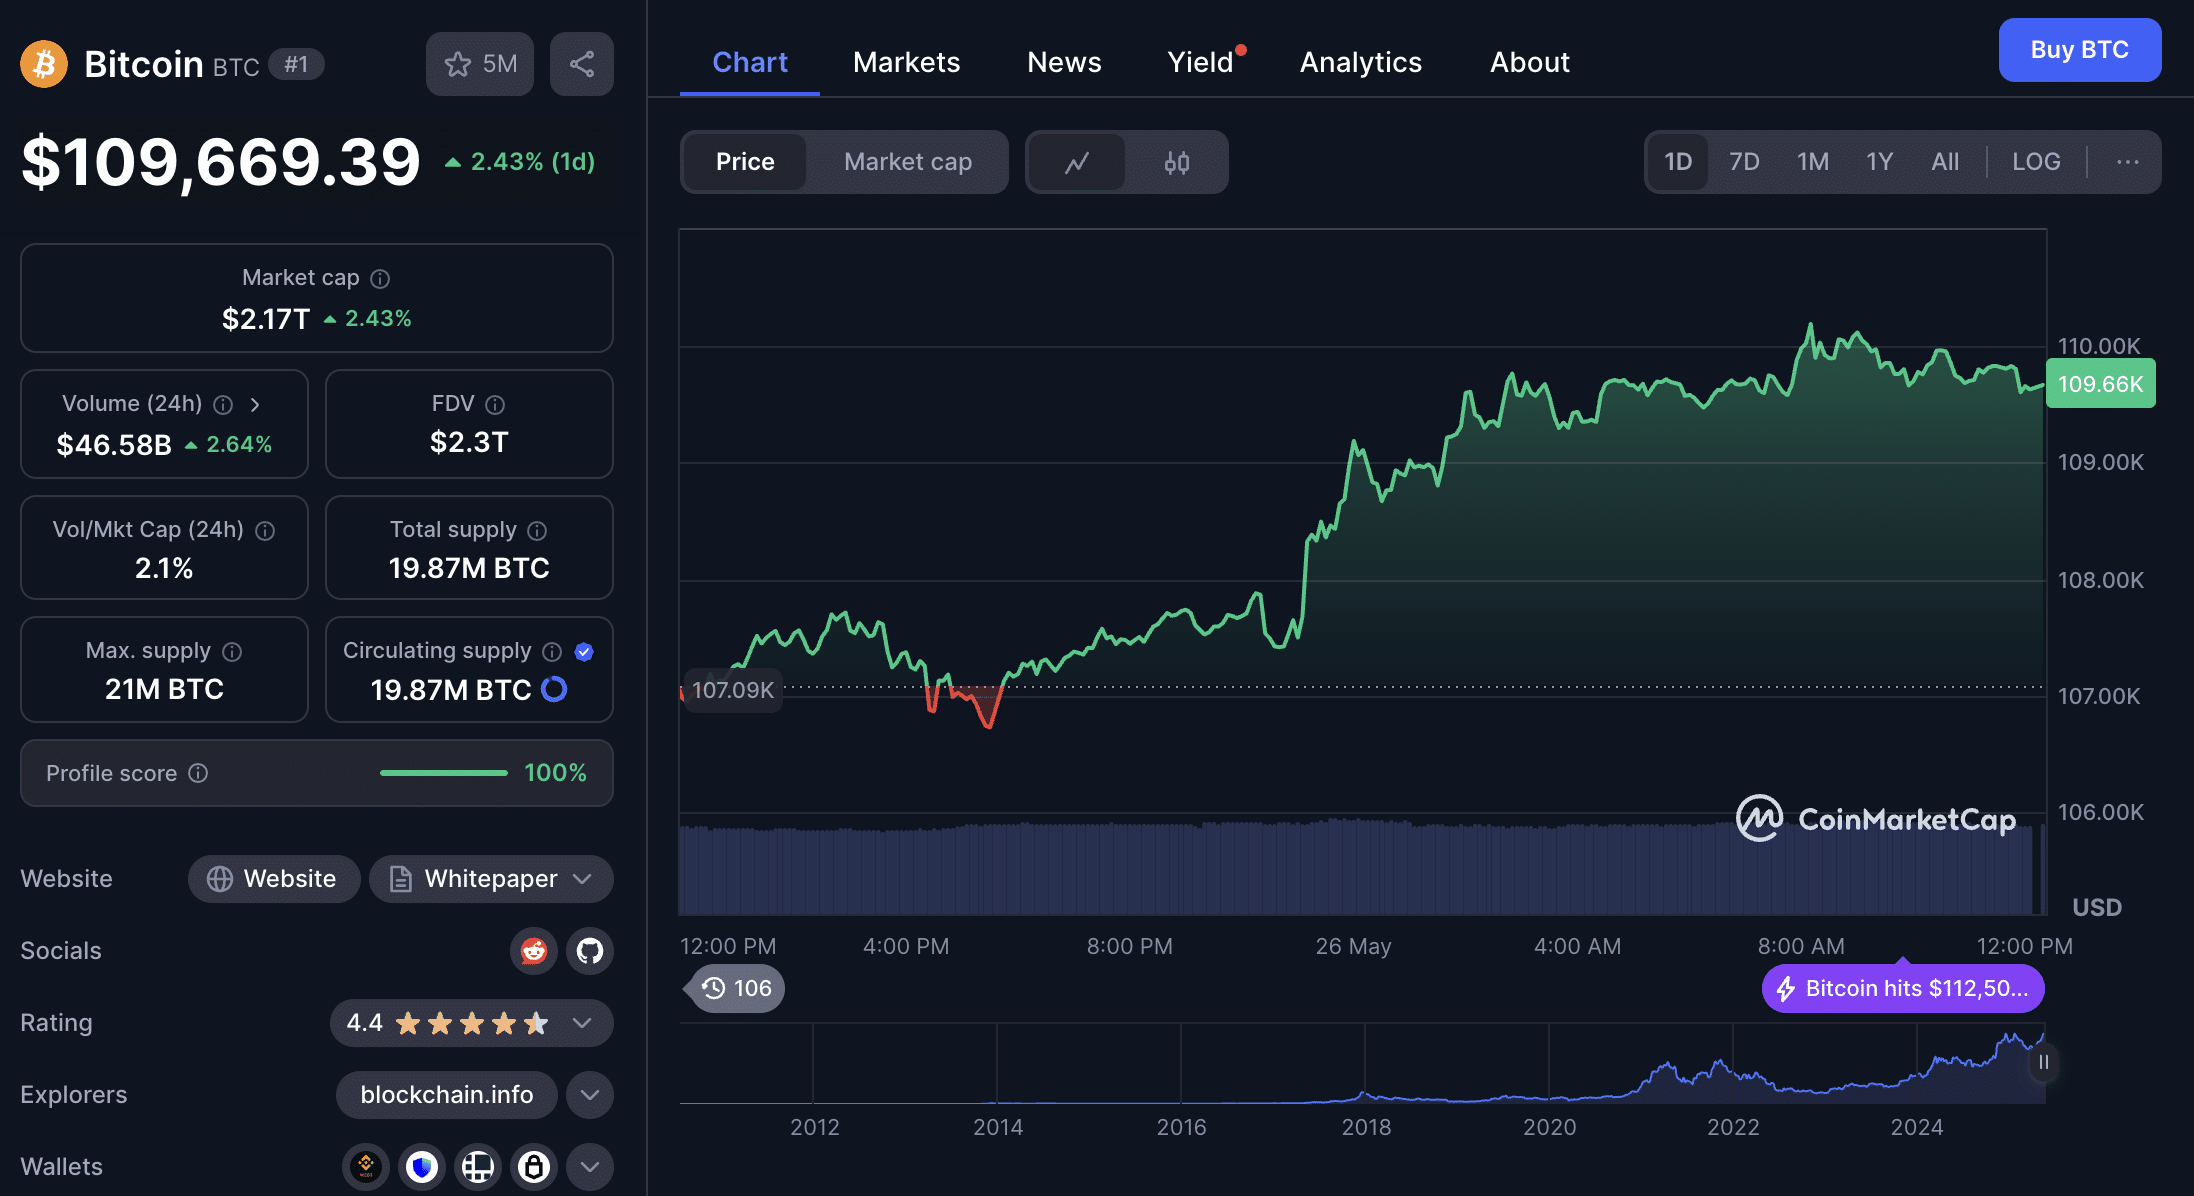The height and width of the screenshot is (1196, 2194).
Task: Switch to the Analytics tab
Action: (1360, 62)
